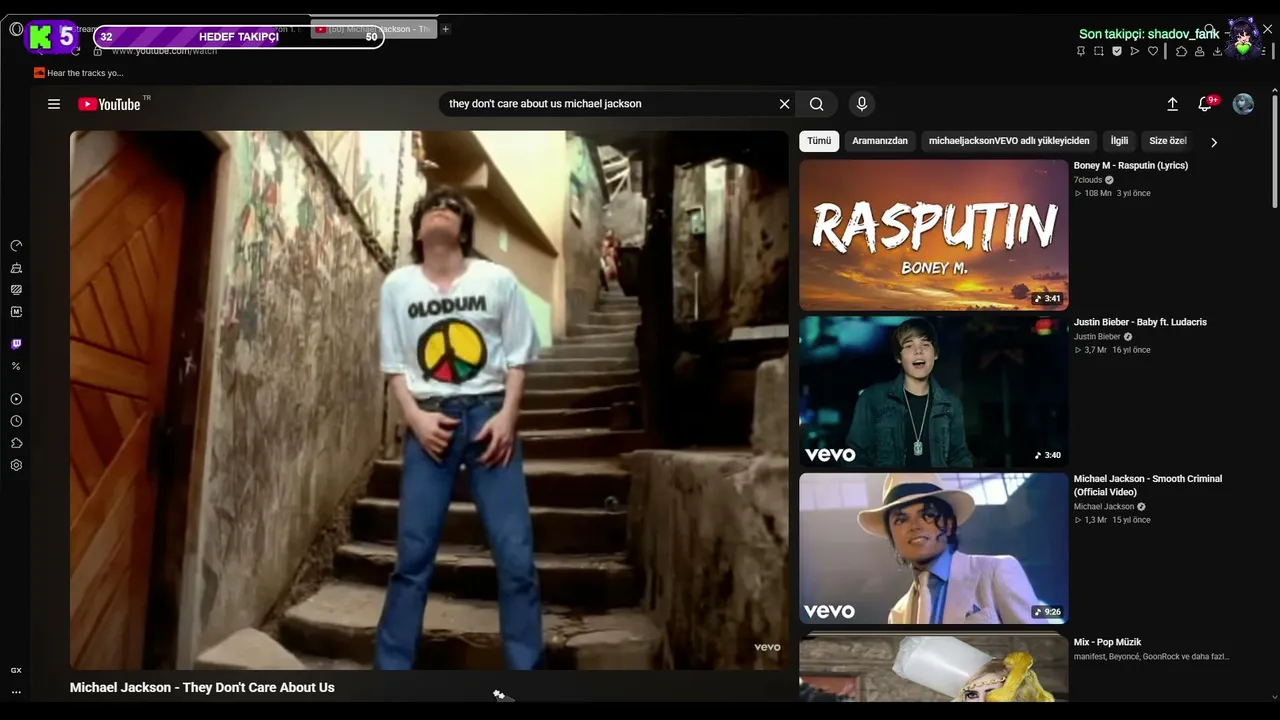Click the GX icon at sidebar bottom
This screenshot has width=1280, height=720.
click(x=16, y=670)
